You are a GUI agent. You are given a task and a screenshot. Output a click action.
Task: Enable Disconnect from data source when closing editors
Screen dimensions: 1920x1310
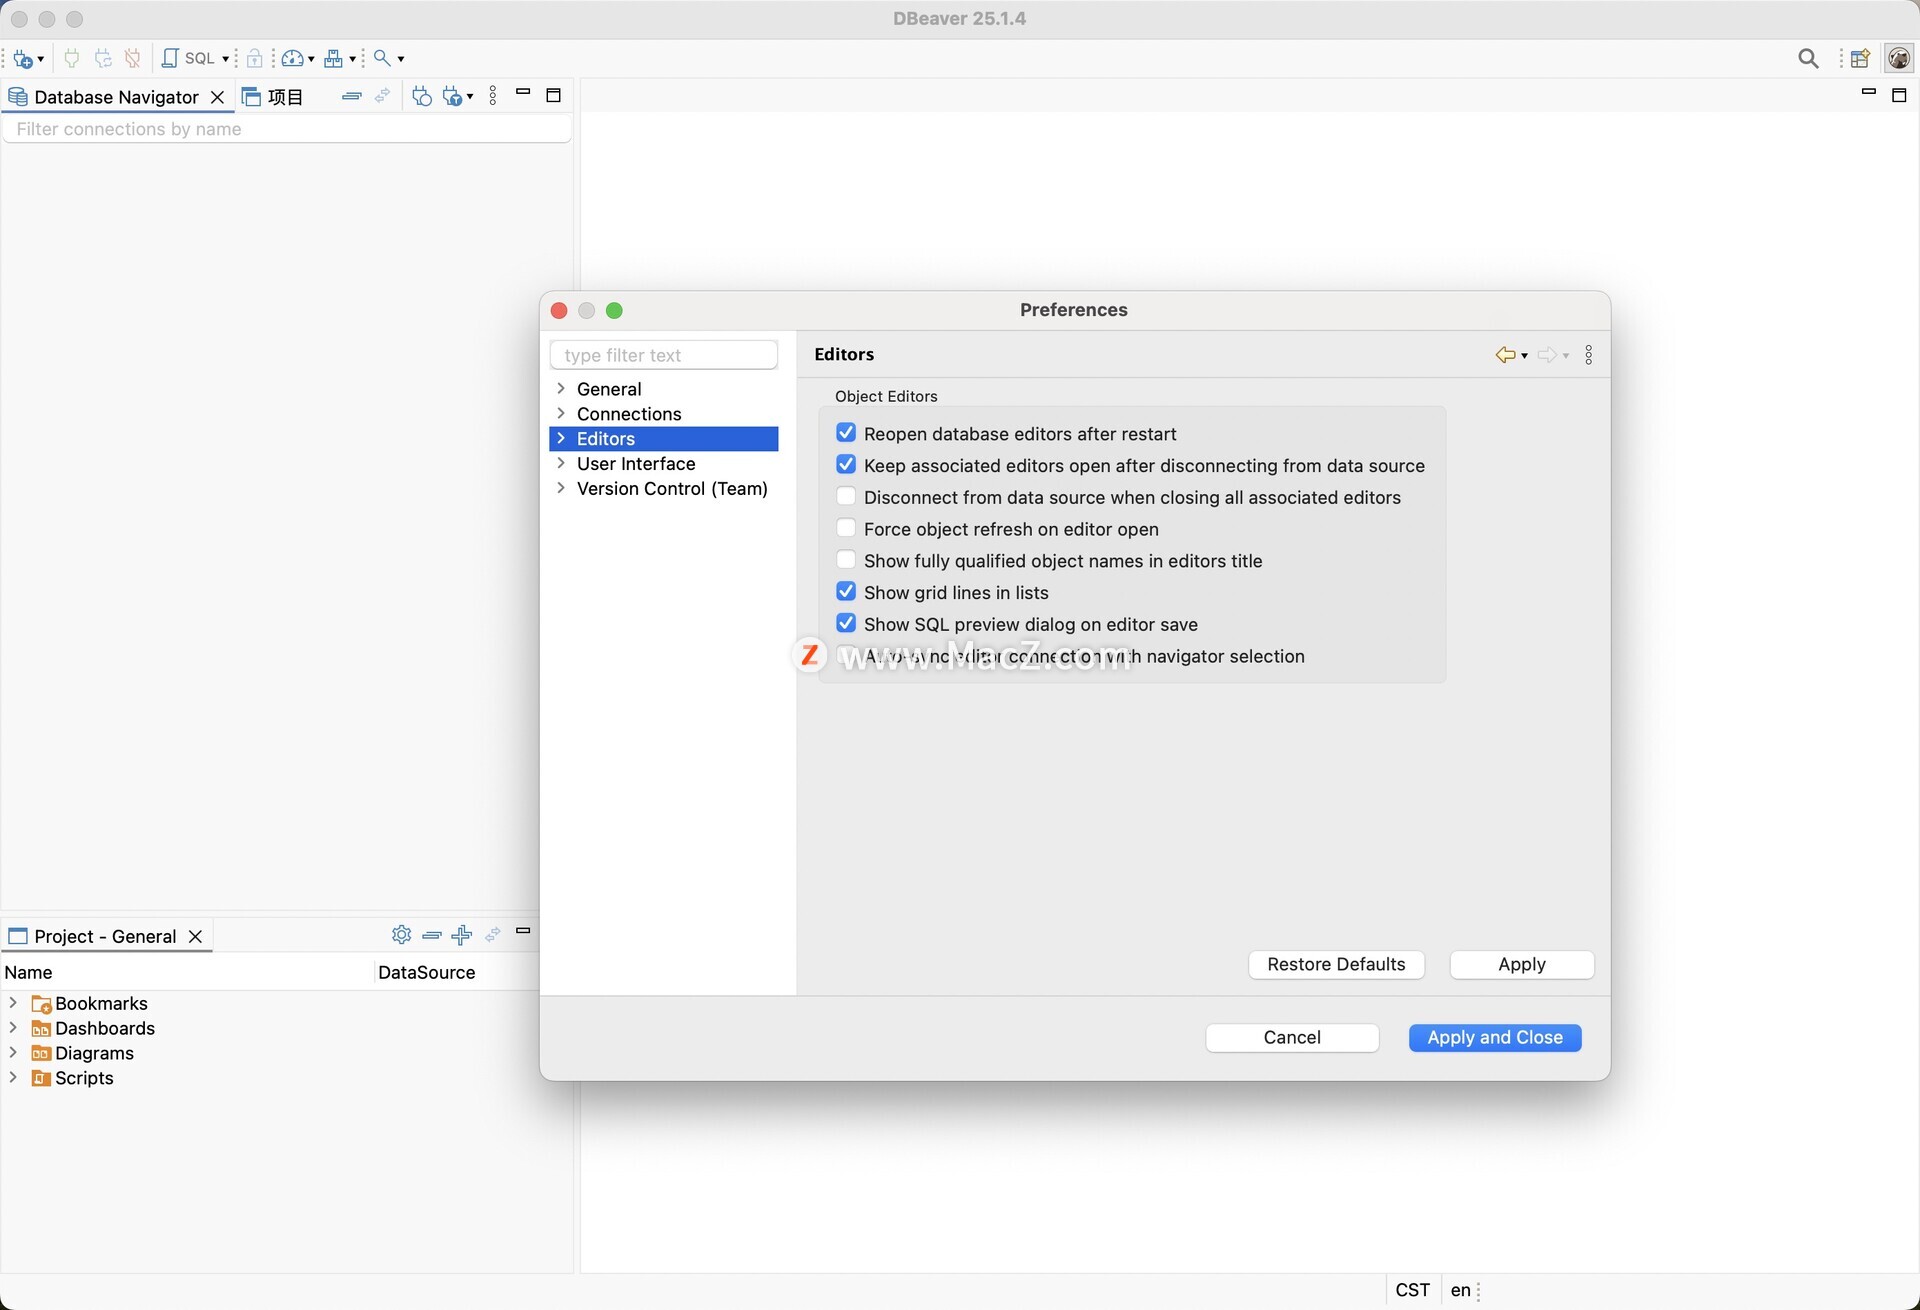[846, 497]
